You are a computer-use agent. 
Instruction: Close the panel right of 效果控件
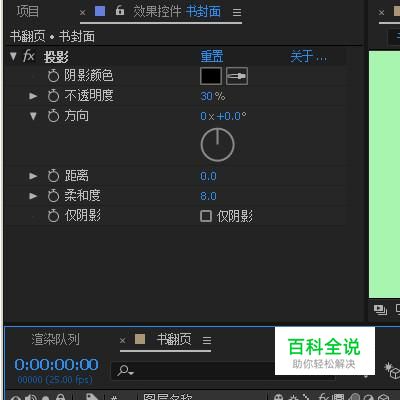pos(381,13)
